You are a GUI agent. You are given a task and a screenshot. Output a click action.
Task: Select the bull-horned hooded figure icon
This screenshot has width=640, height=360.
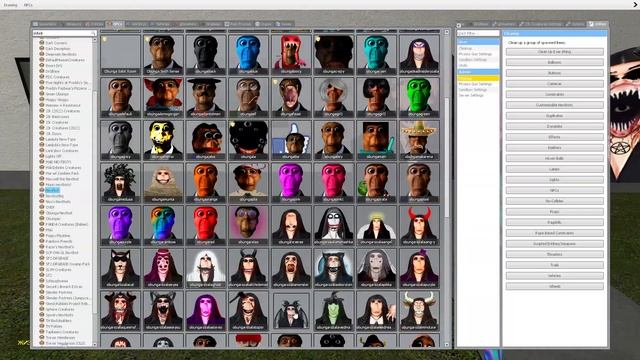(x=419, y=310)
